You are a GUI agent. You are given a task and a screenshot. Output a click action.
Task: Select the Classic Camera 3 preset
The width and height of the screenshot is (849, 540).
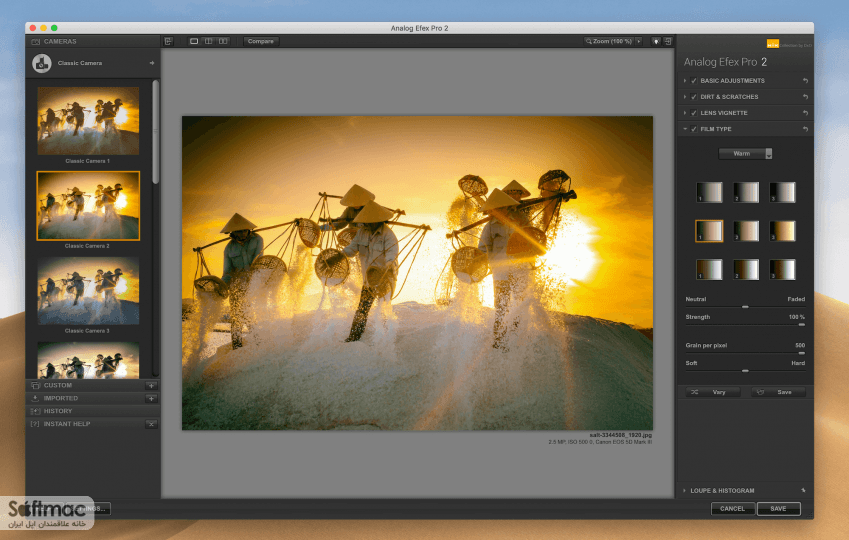pyautogui.click(x=88, y=291)
